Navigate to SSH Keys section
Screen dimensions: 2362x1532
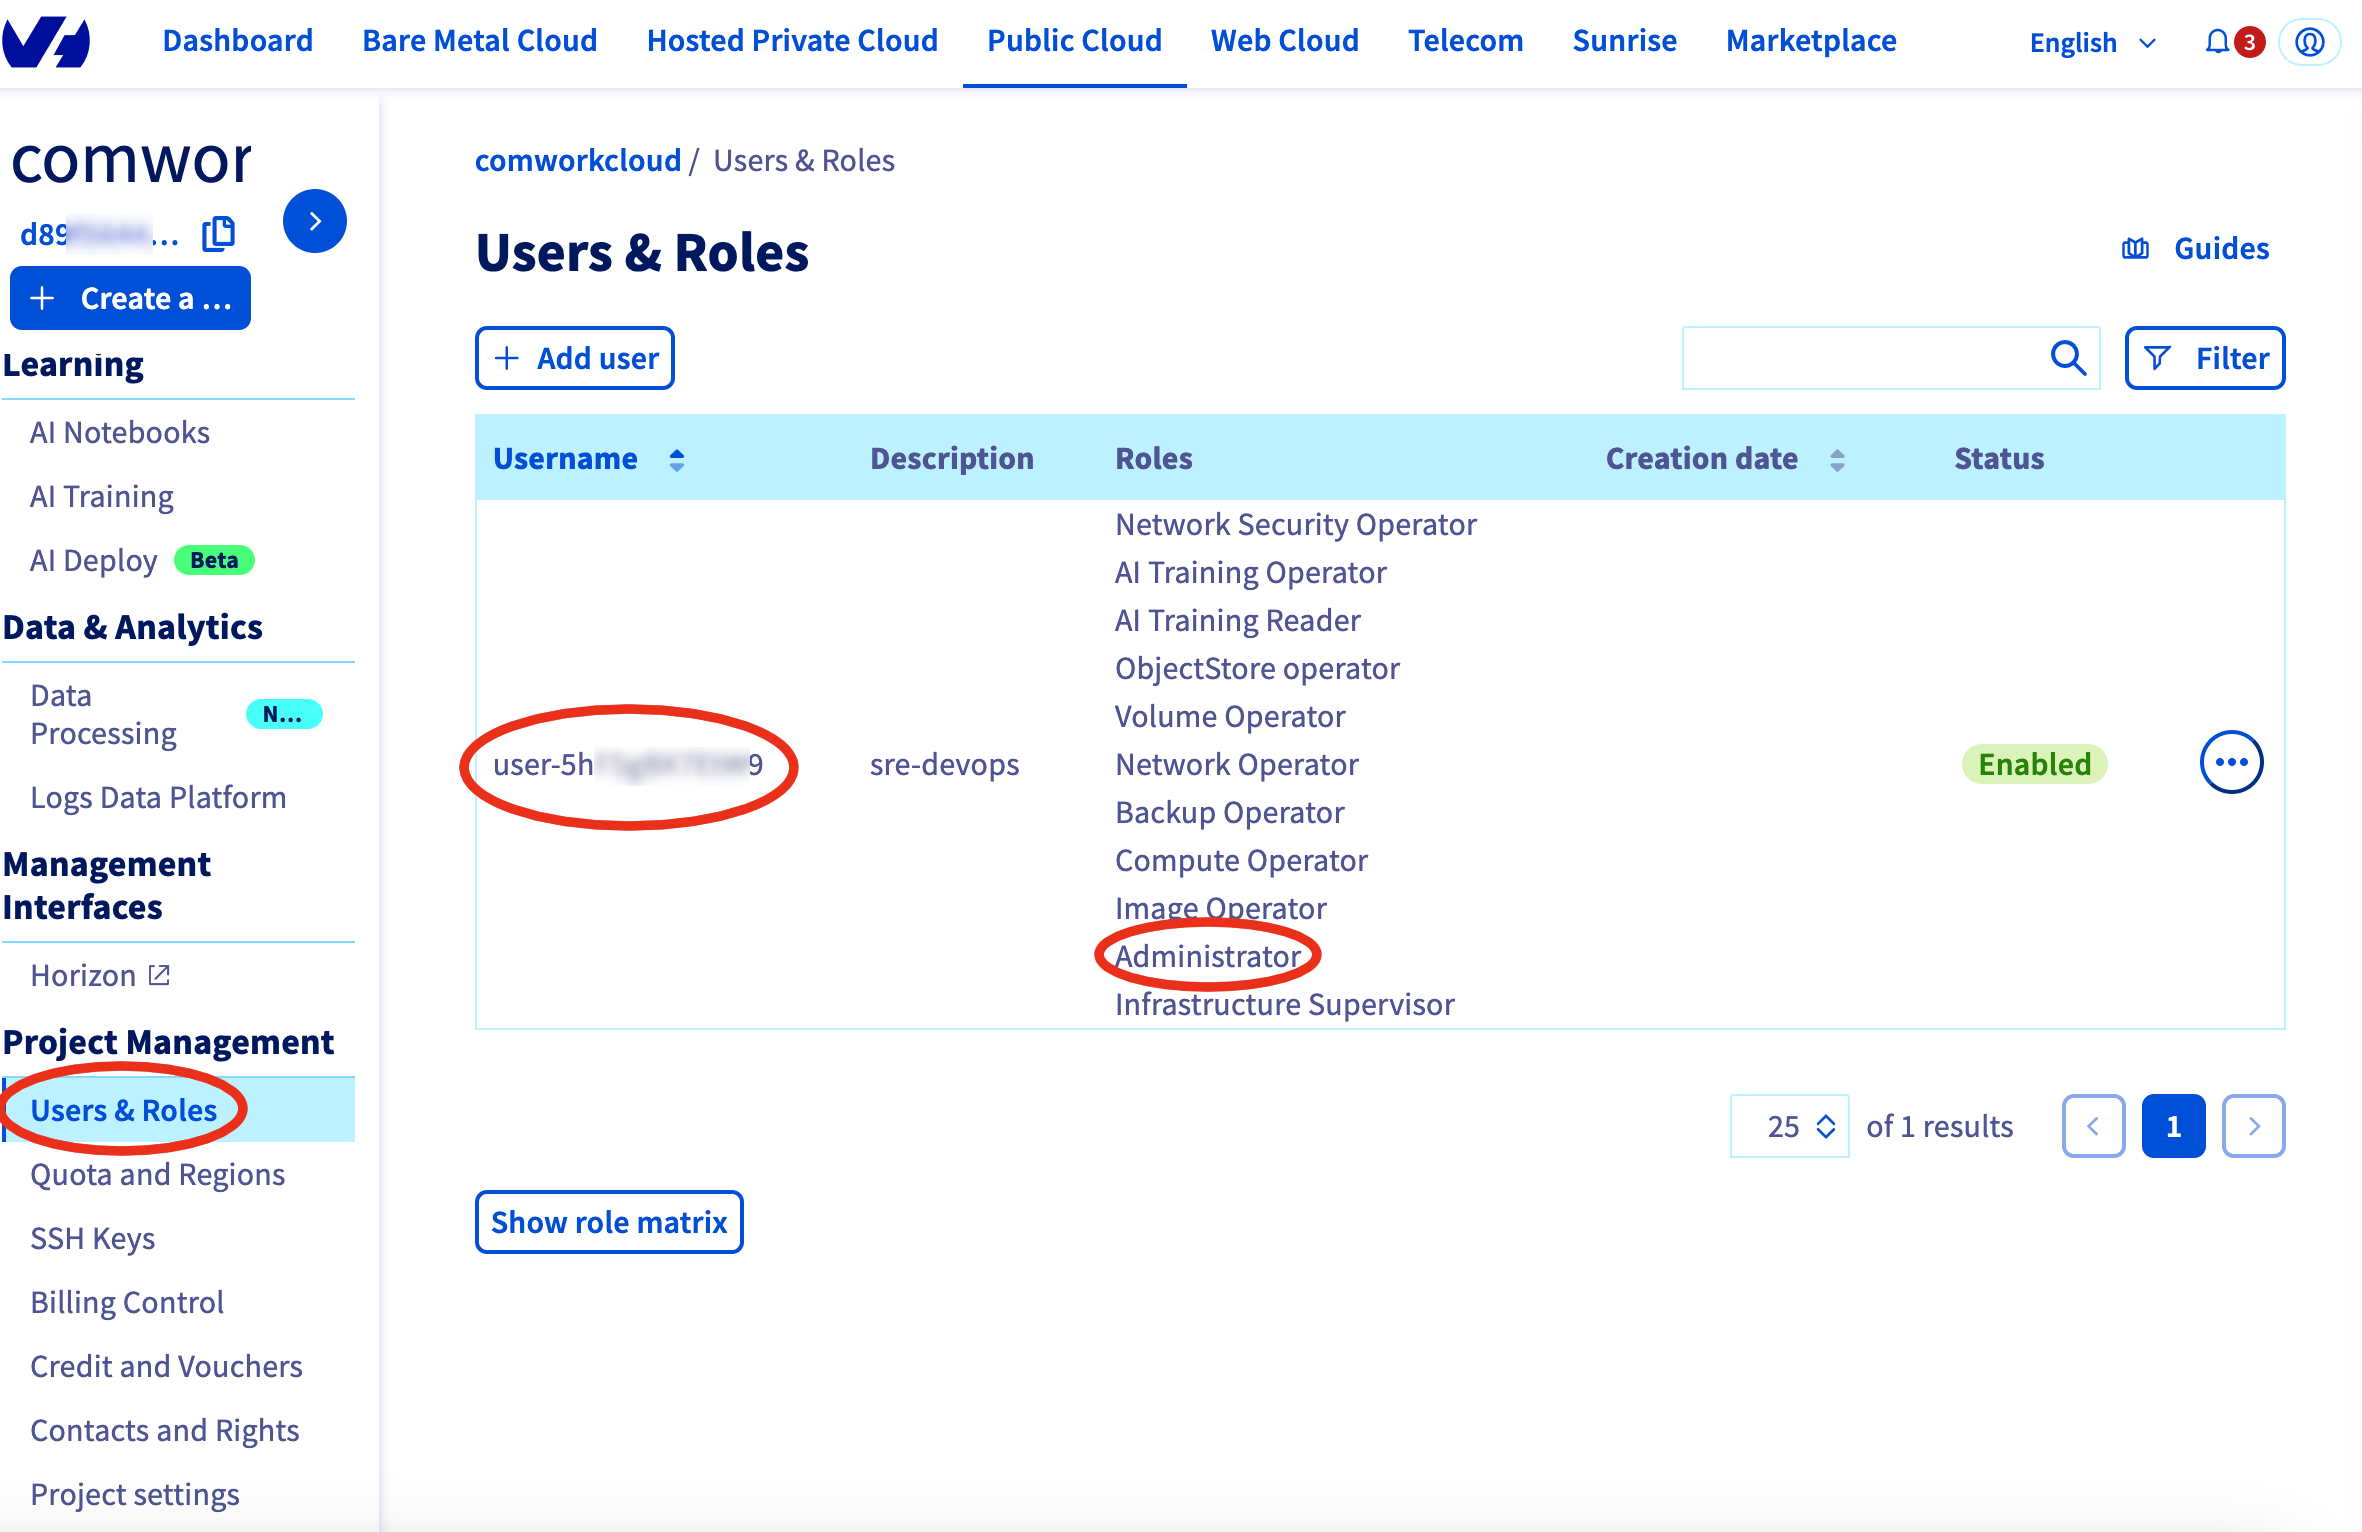[95, 1236]
